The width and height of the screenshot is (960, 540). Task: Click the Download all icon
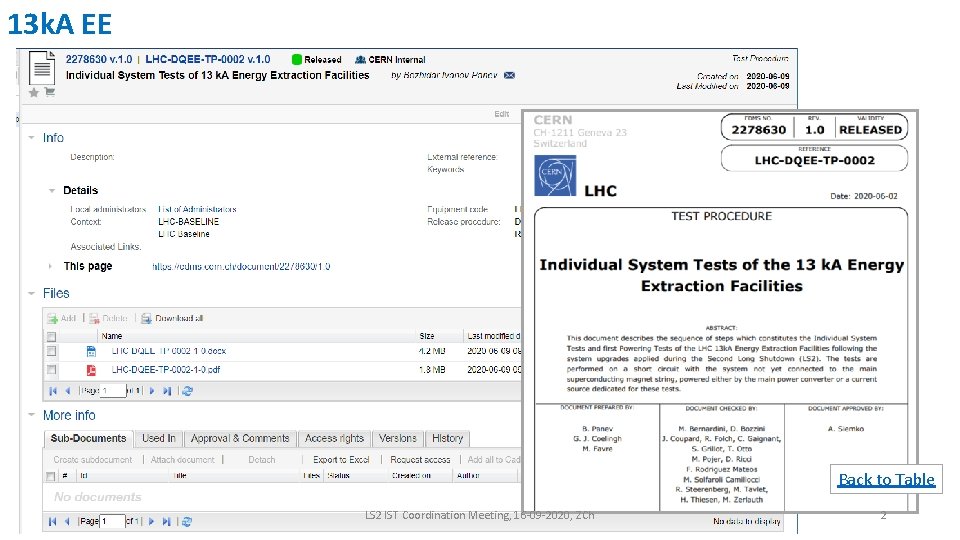coord(146,318)
